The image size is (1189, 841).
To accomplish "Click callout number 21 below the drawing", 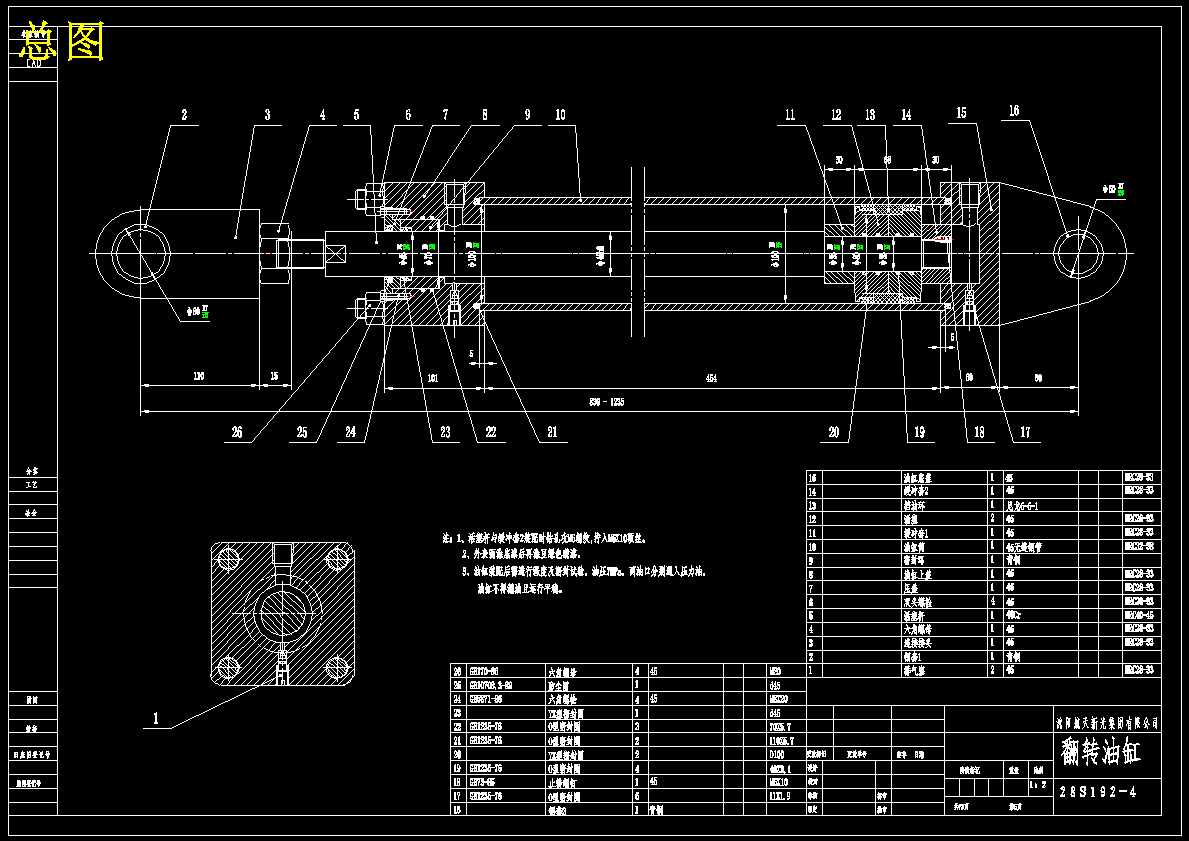I will pos(552,432).
